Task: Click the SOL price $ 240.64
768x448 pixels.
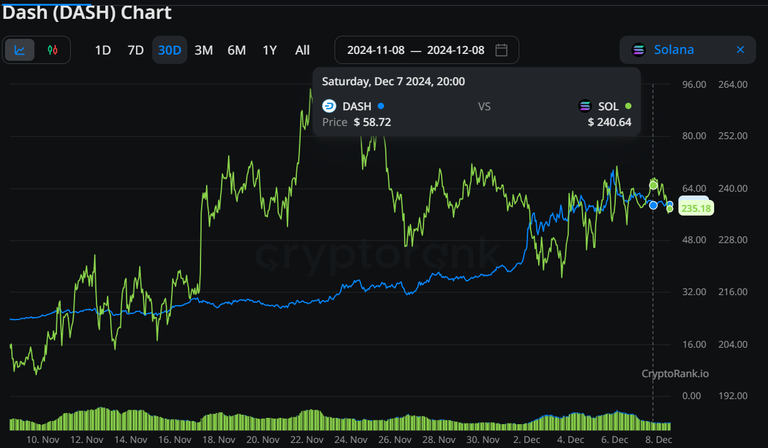Action: [609, 122]
